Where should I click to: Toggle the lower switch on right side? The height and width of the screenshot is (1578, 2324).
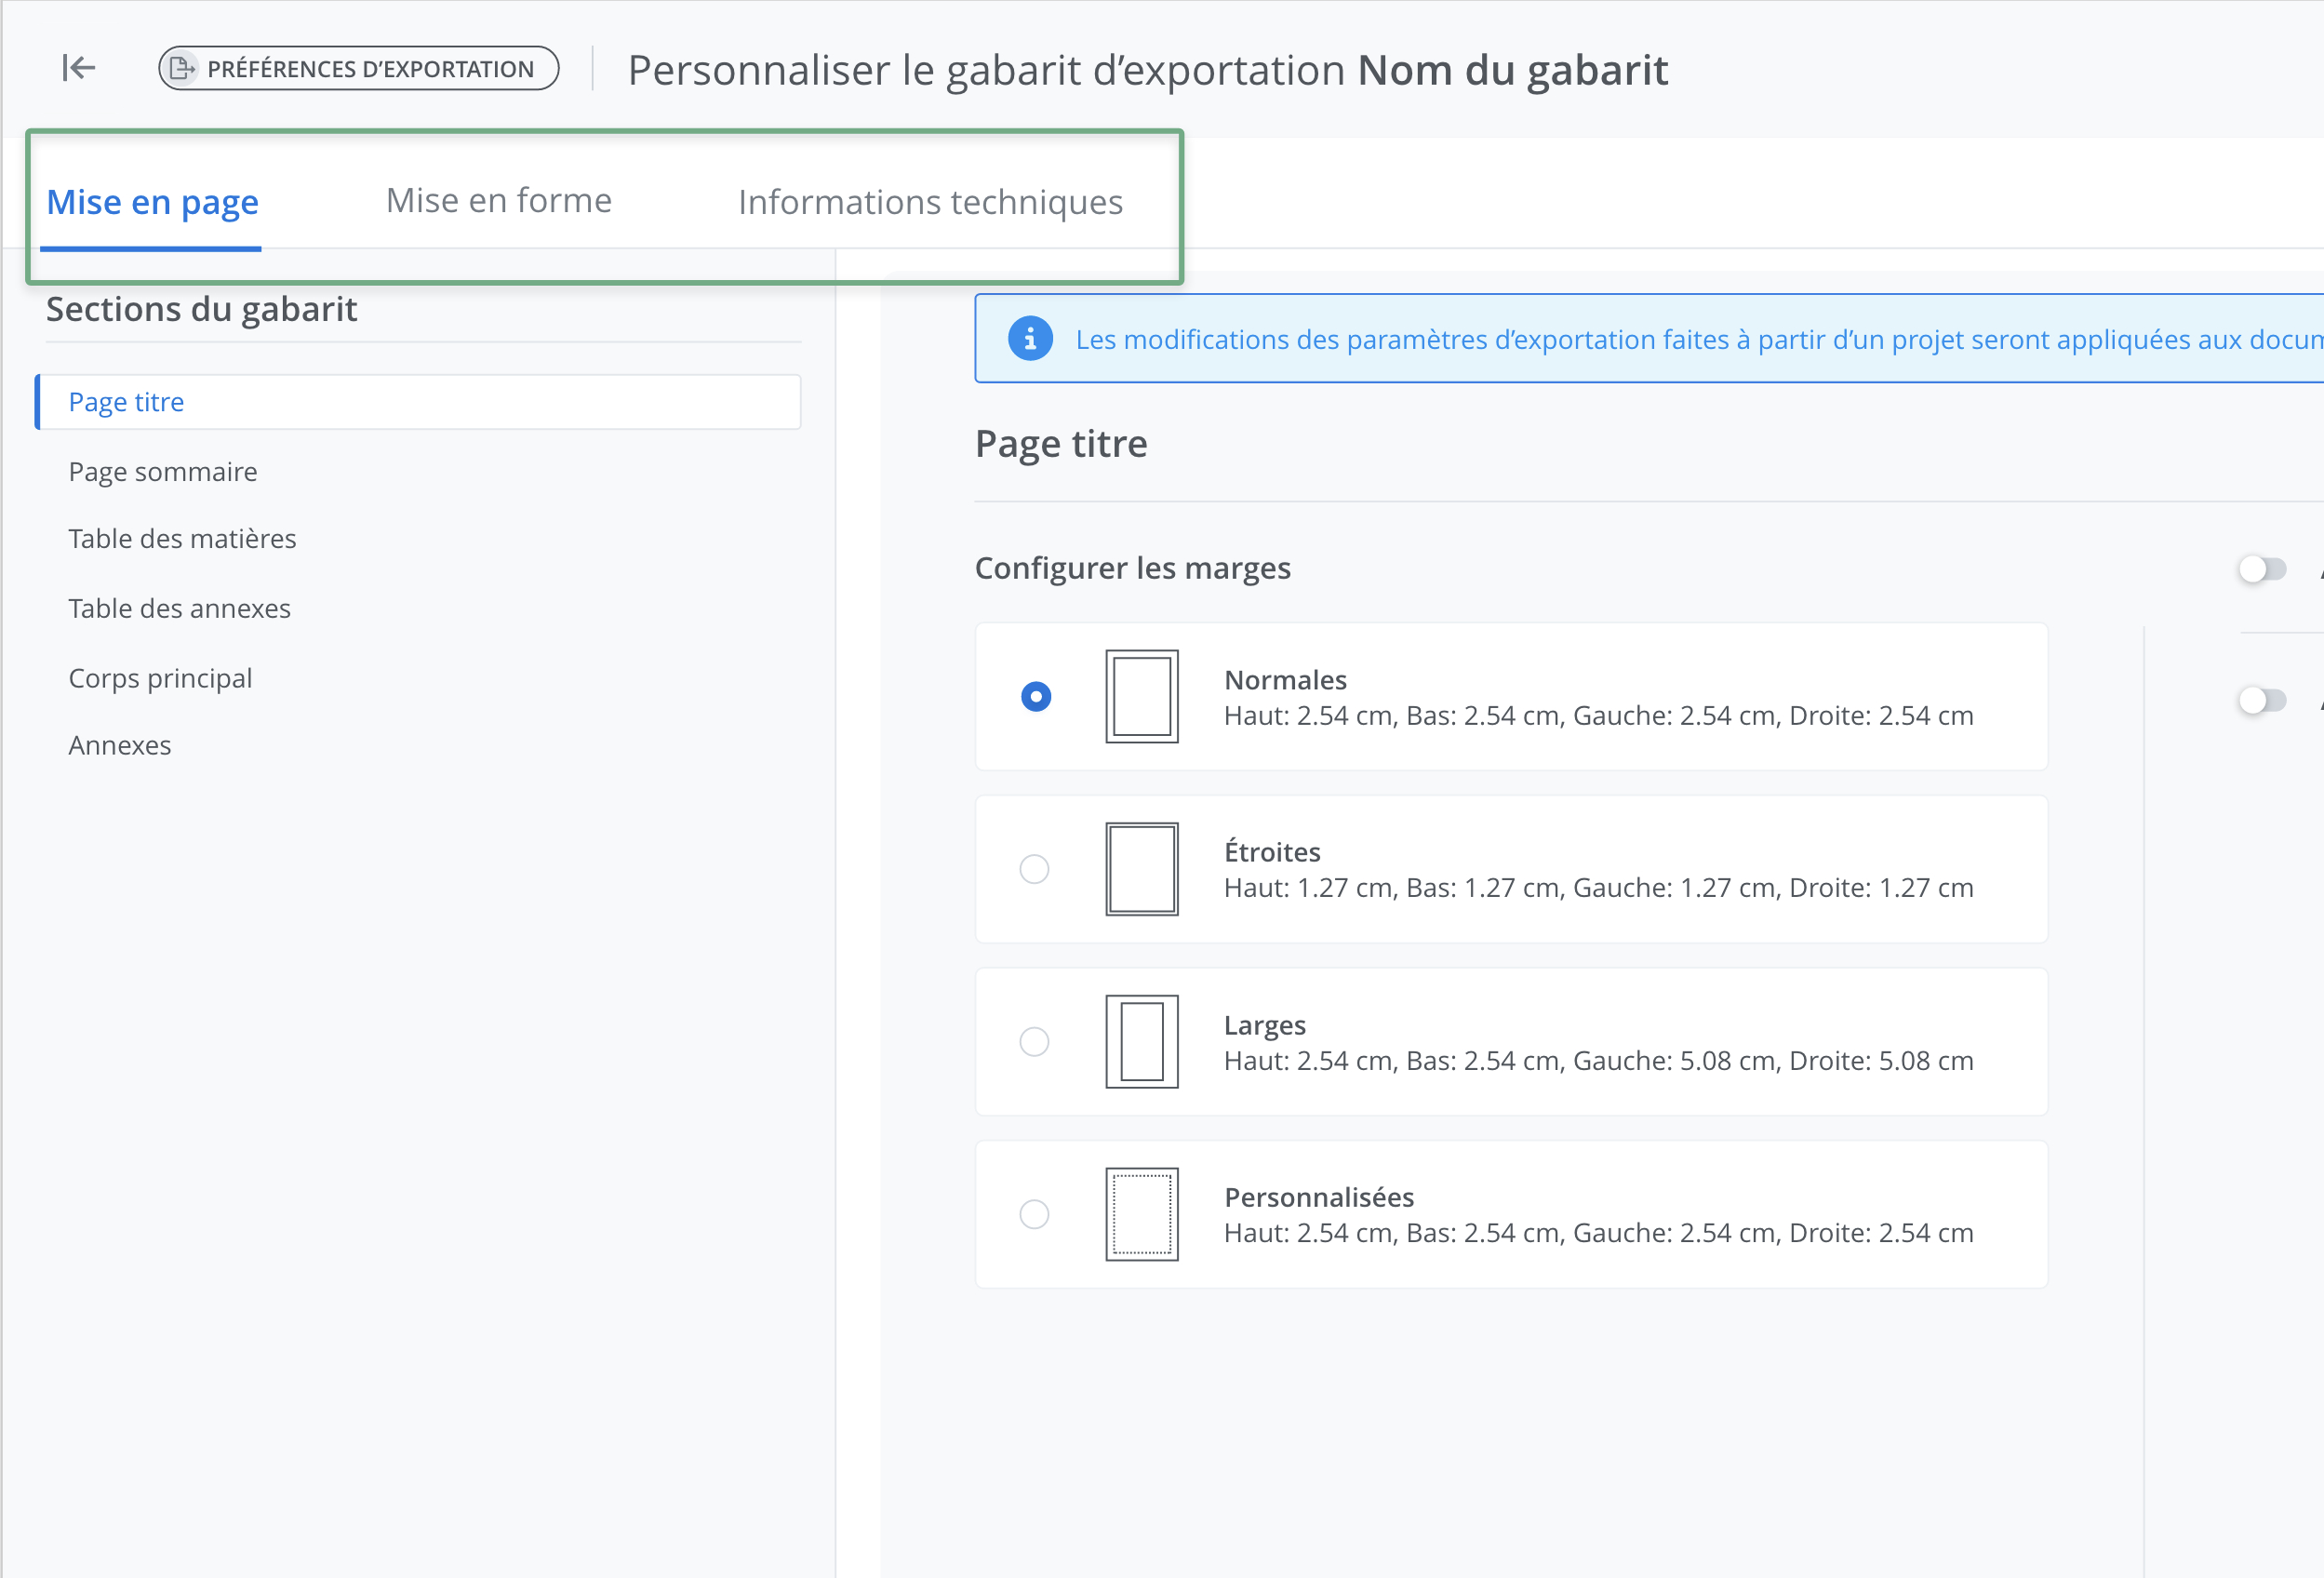2262,700
